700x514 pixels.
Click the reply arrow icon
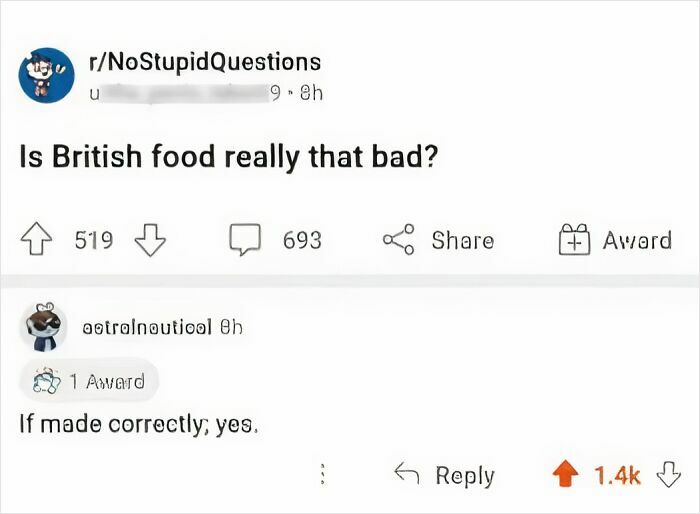coord(405,476)
